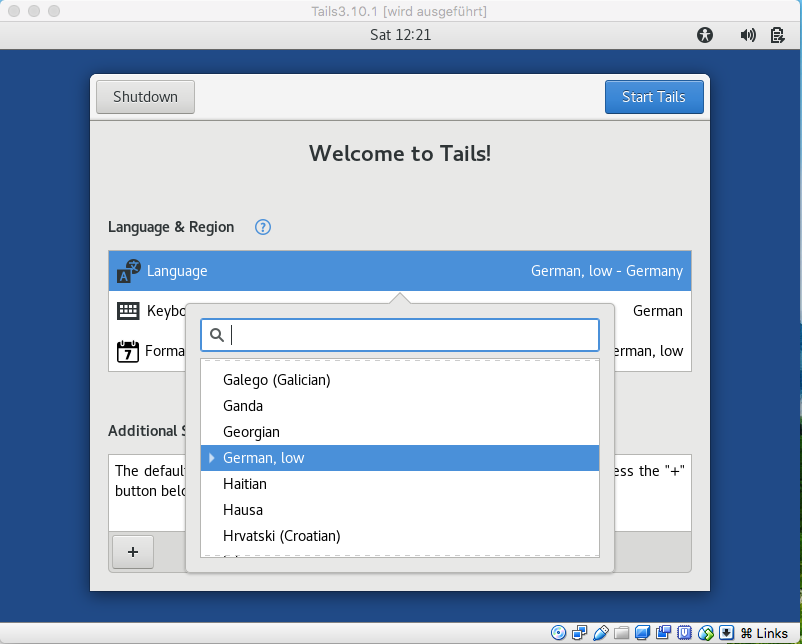
Task: Click the VirtualBox USB device icon
Action: pos(600,633)
